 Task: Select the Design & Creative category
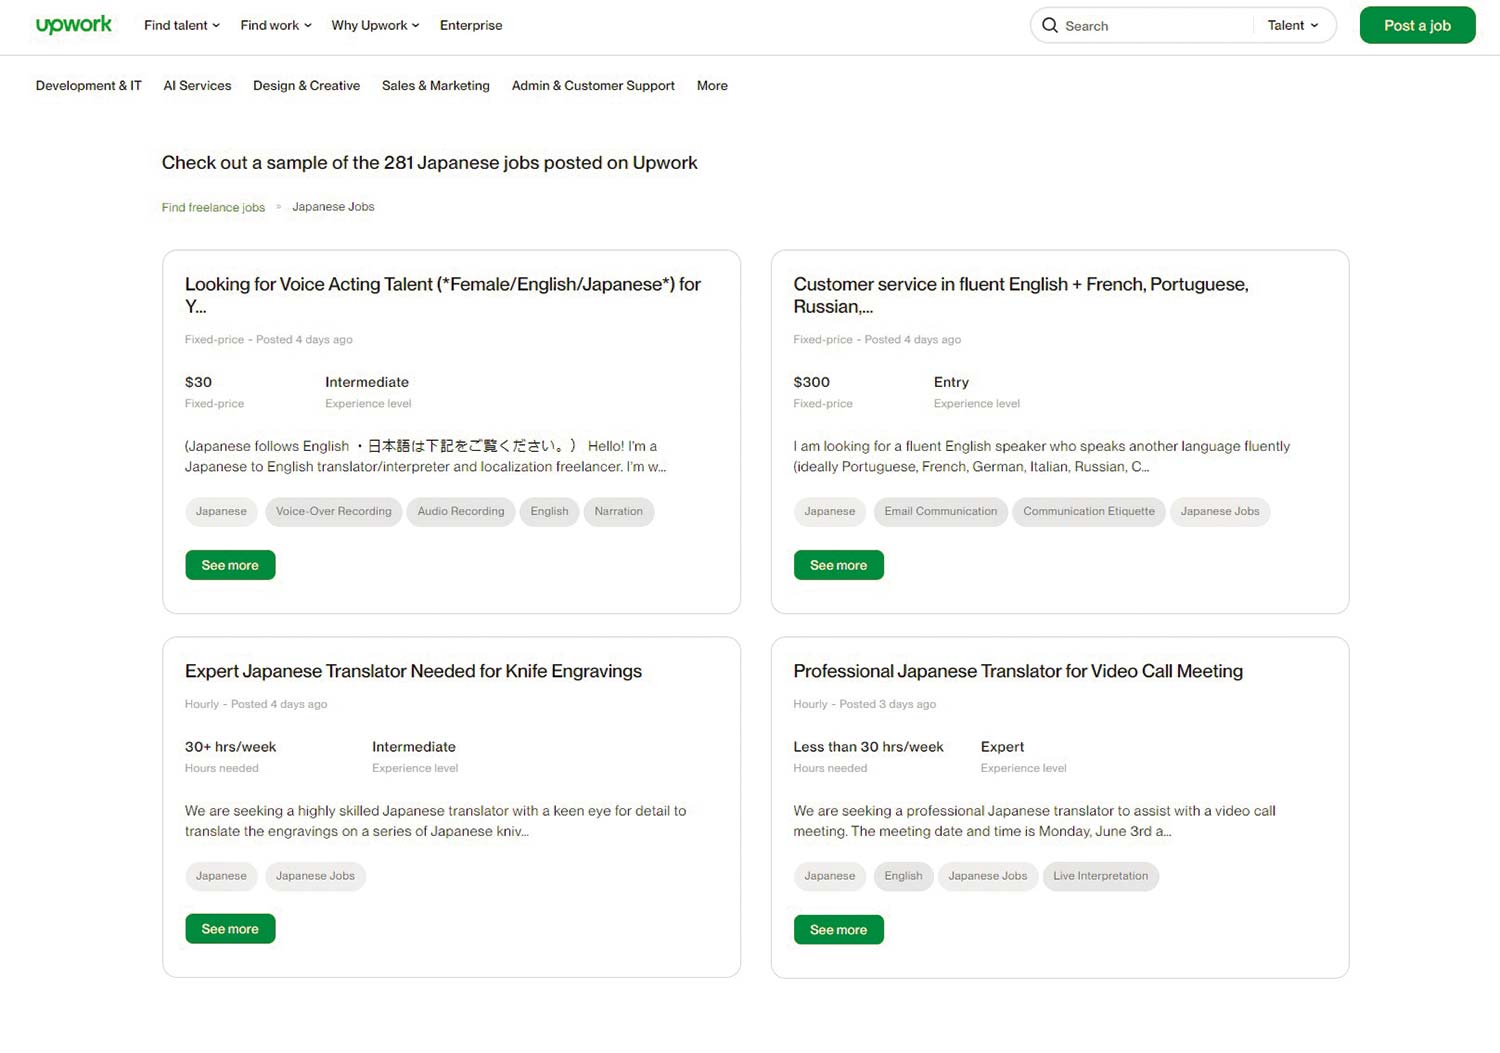tap(306, 86)
